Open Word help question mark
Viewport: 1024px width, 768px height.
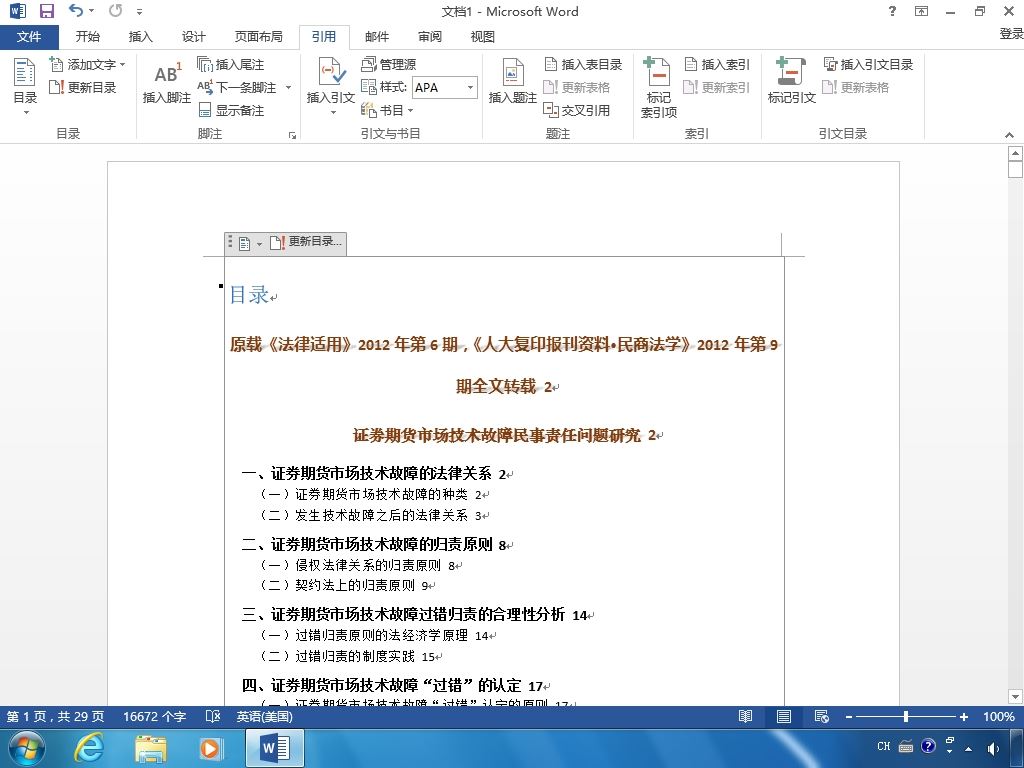click(x=892, y=11)
